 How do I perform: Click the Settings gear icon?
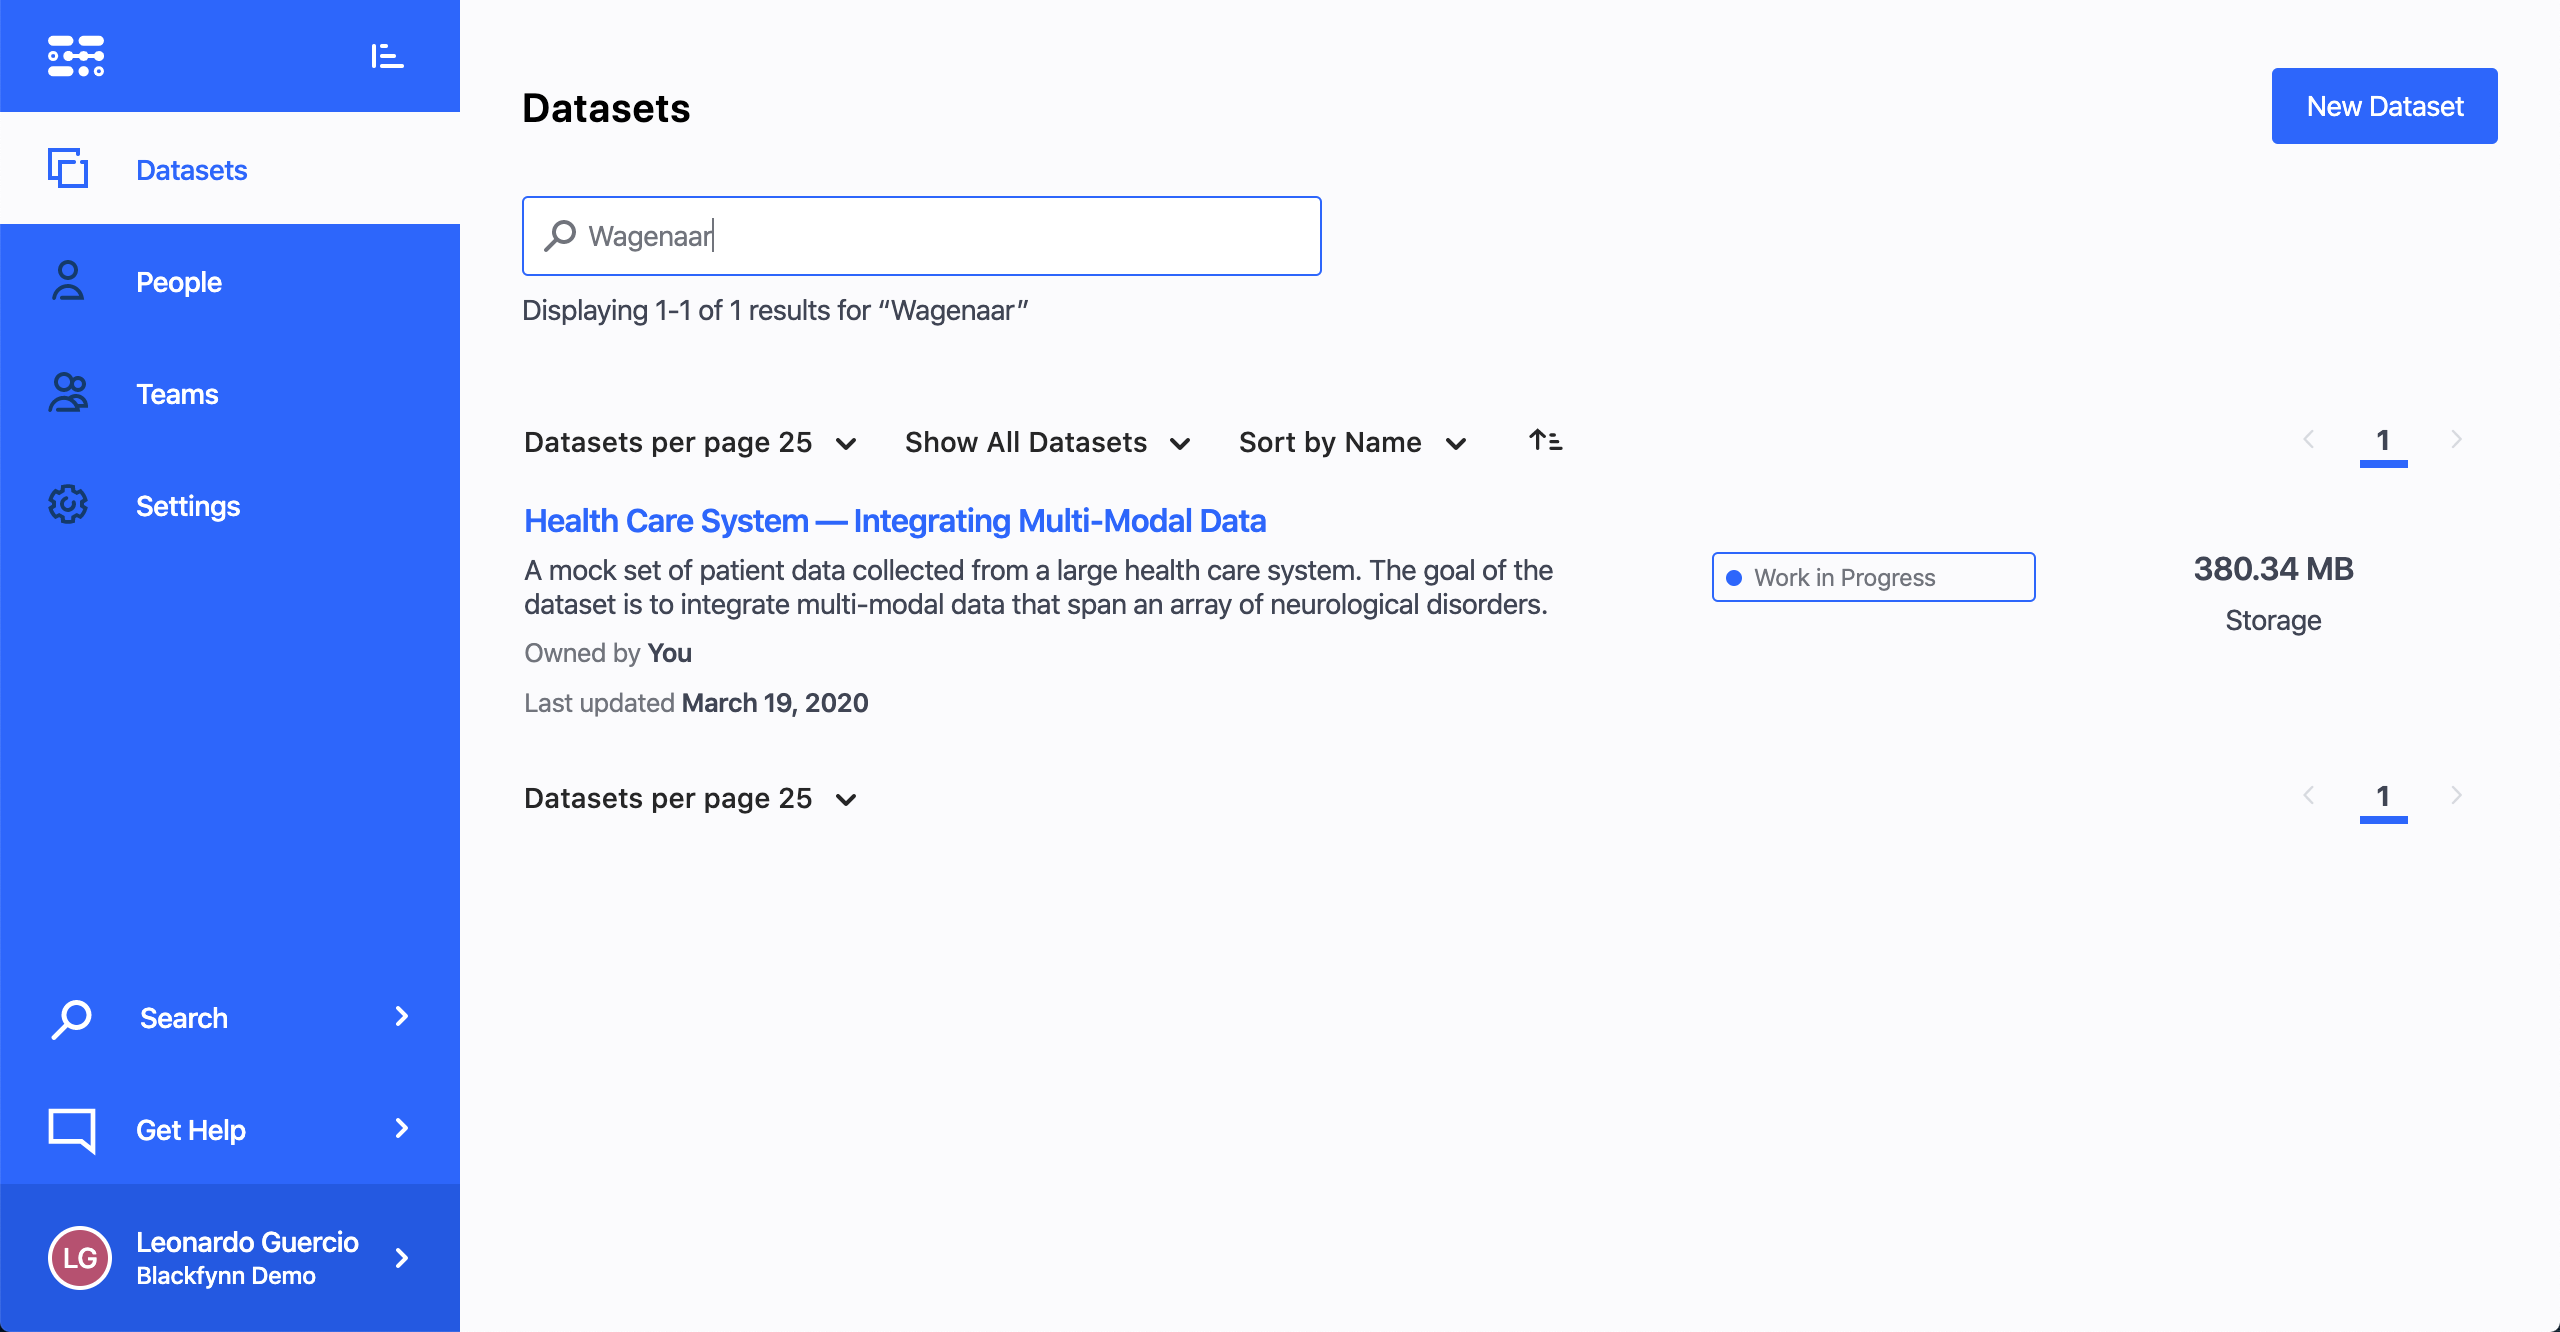point(68,505)
